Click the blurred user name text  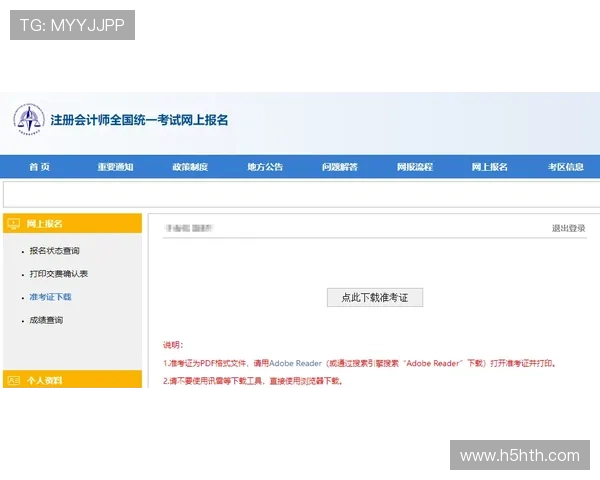tap(189, 228)
